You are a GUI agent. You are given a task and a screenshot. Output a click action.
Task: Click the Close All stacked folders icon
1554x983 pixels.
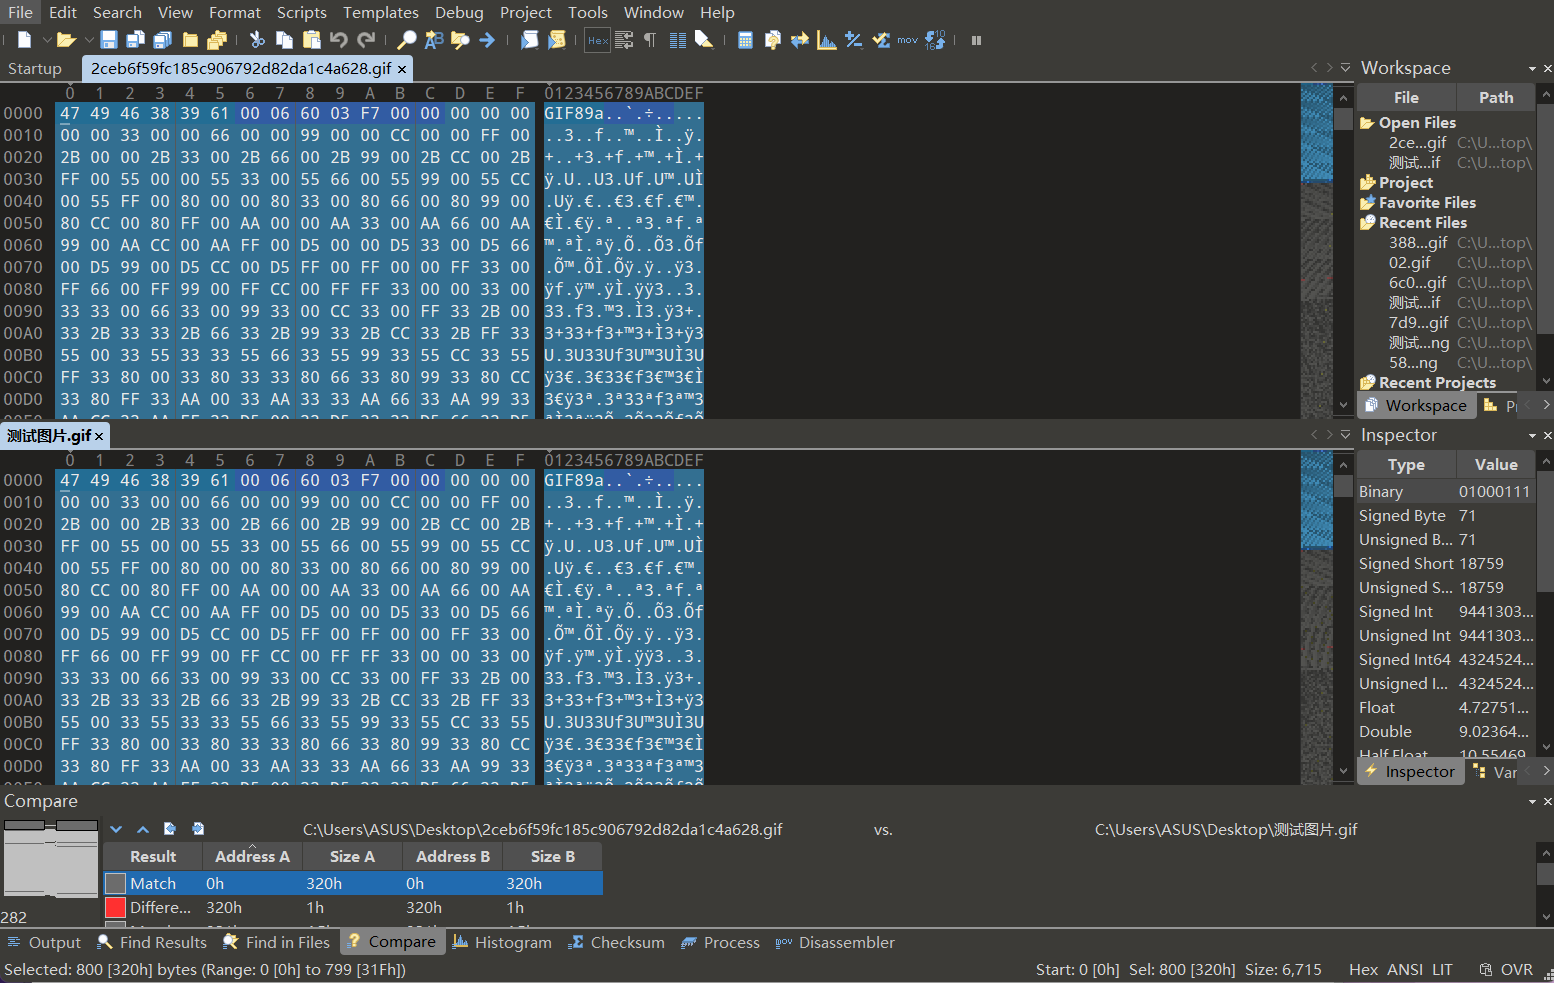click(217, 40)
